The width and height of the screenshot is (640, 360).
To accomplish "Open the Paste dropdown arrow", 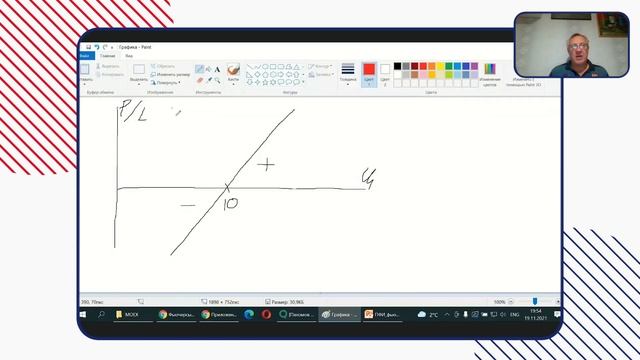I will click(x=85, y=84).
